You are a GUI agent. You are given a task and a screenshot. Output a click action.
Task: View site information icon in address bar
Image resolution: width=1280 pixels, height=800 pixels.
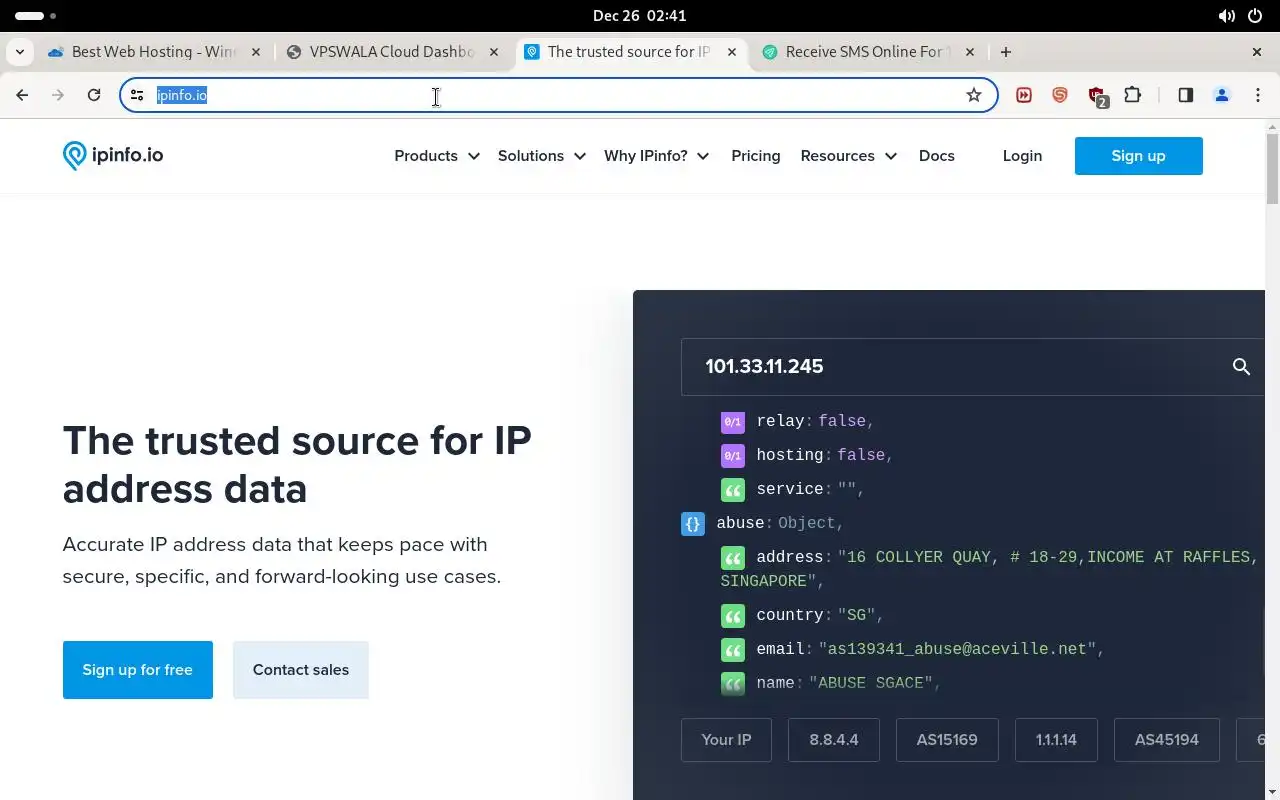click(137, 95)
